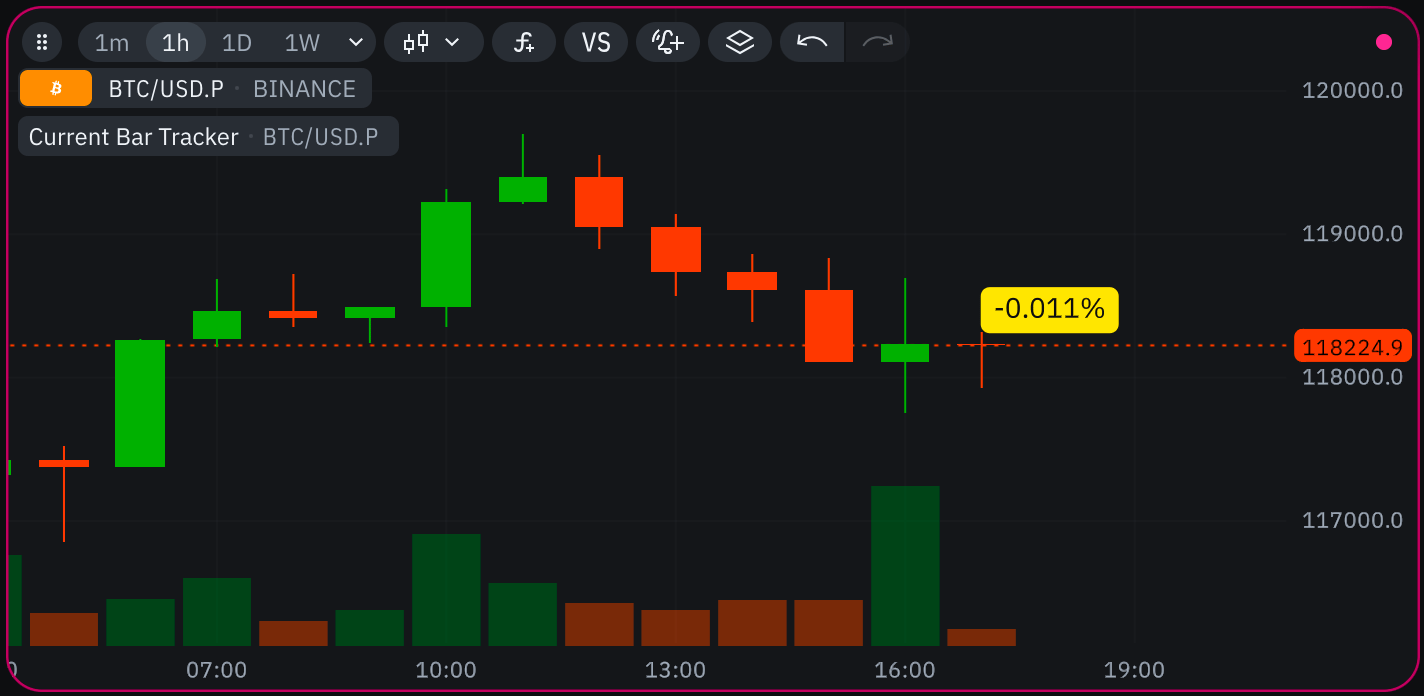Undo the last chart action
Screen dimensions: 1424x696
click(812, 42)
